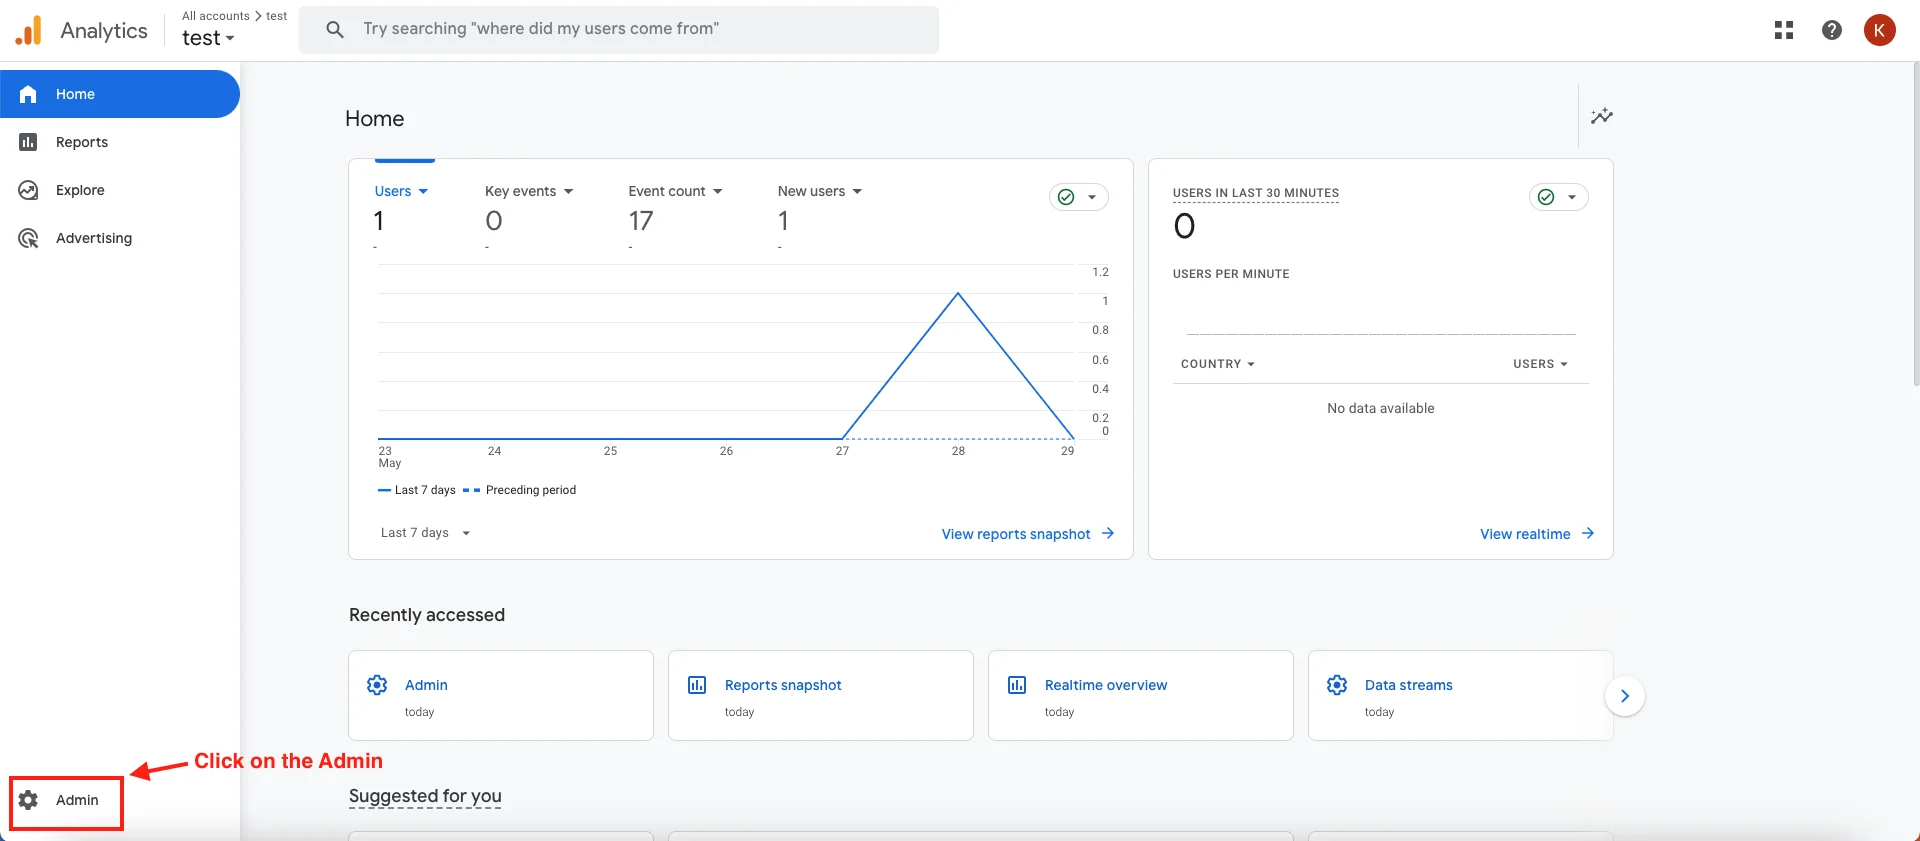Open View realtime link

(x=1536, y=534)
